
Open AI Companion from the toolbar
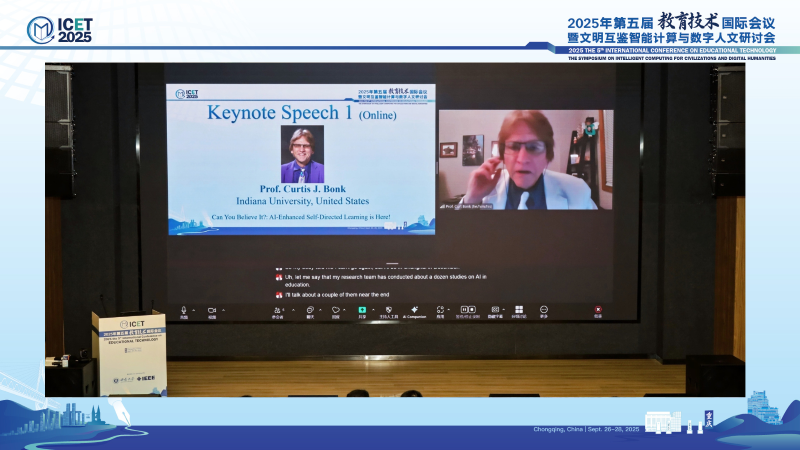click(414, 309)
